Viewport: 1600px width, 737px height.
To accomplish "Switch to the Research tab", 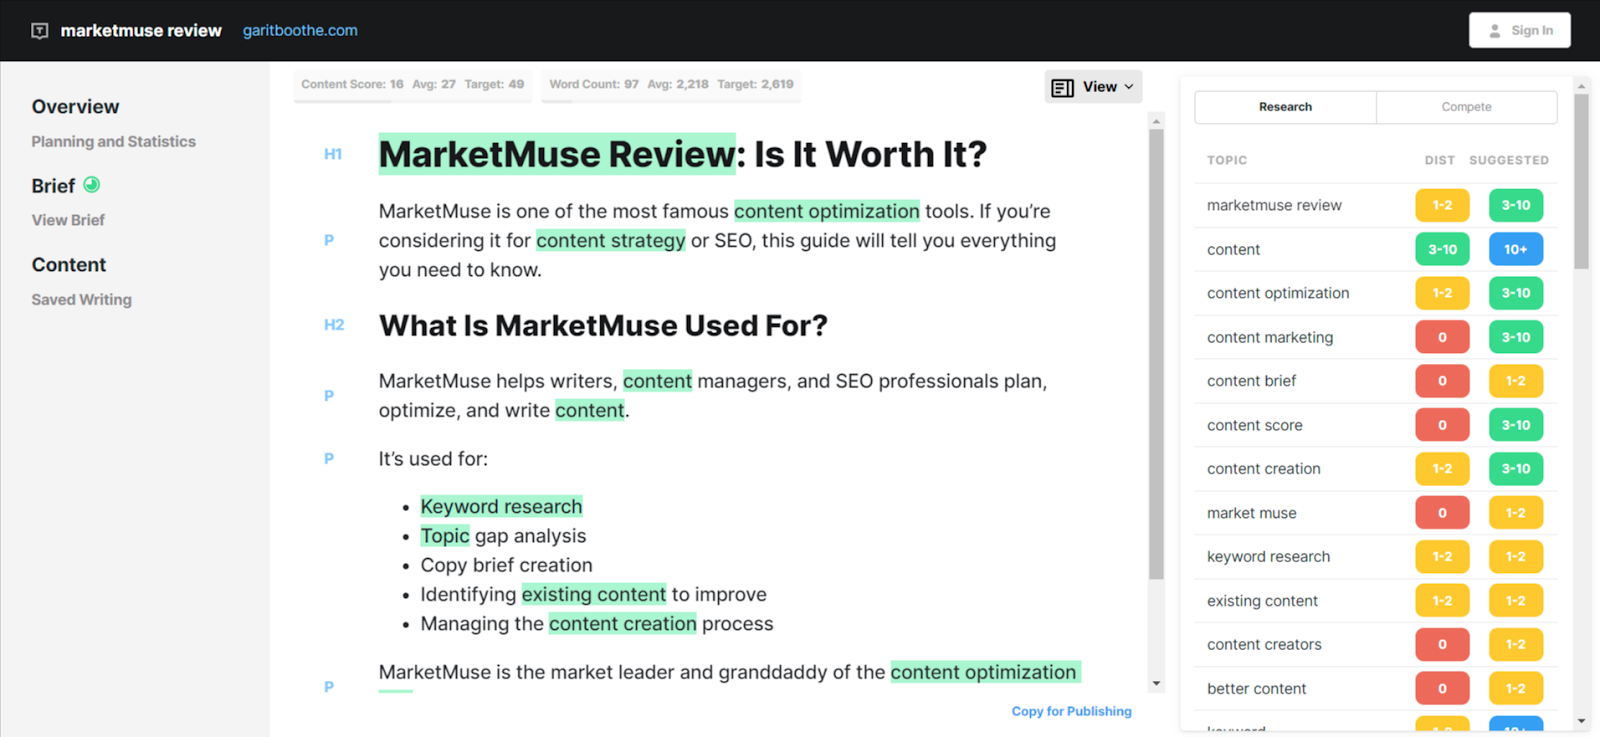I will pyautogui.click(x=1285, y=107).
